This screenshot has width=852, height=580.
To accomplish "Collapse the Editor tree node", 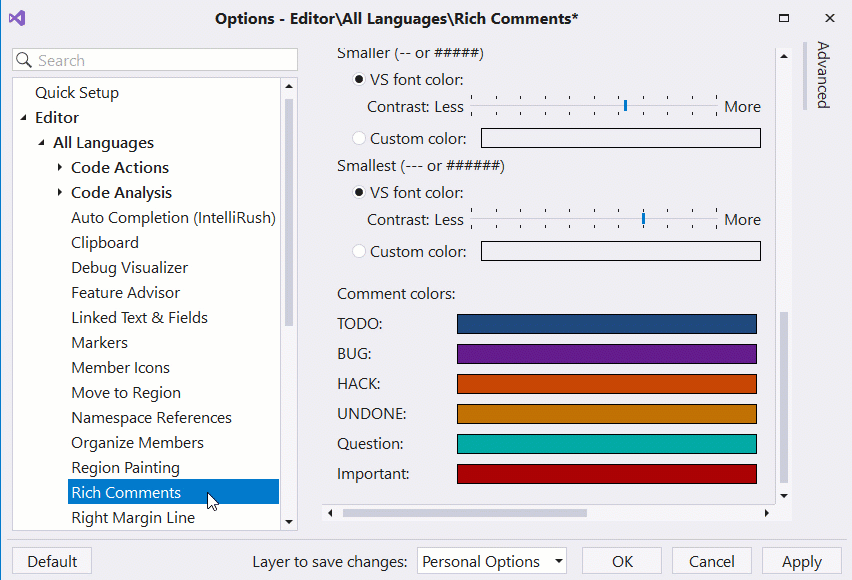I will pyautogui.click(x=24, y=118).
